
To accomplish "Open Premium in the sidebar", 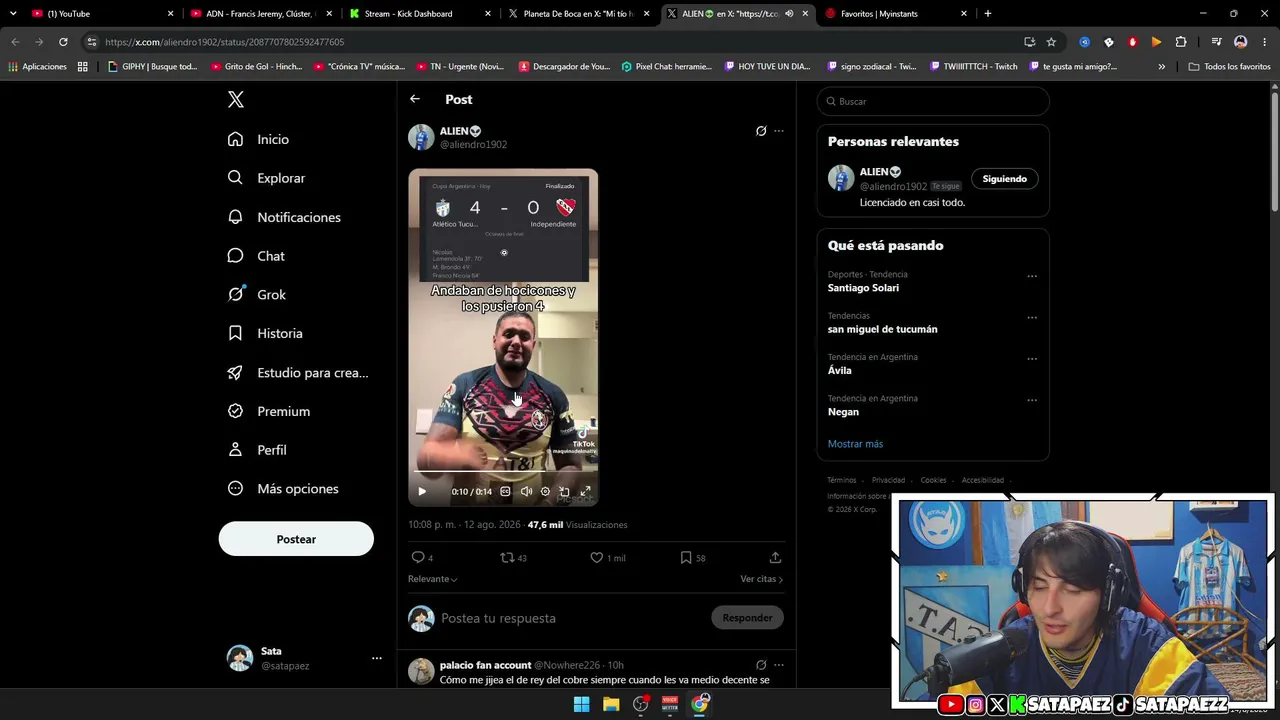I will click(269, 411).
